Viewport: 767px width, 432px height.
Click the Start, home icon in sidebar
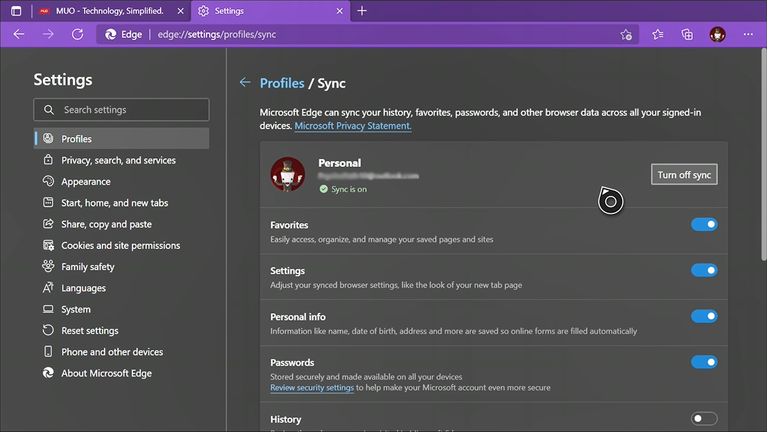click(x=48, y=202)
